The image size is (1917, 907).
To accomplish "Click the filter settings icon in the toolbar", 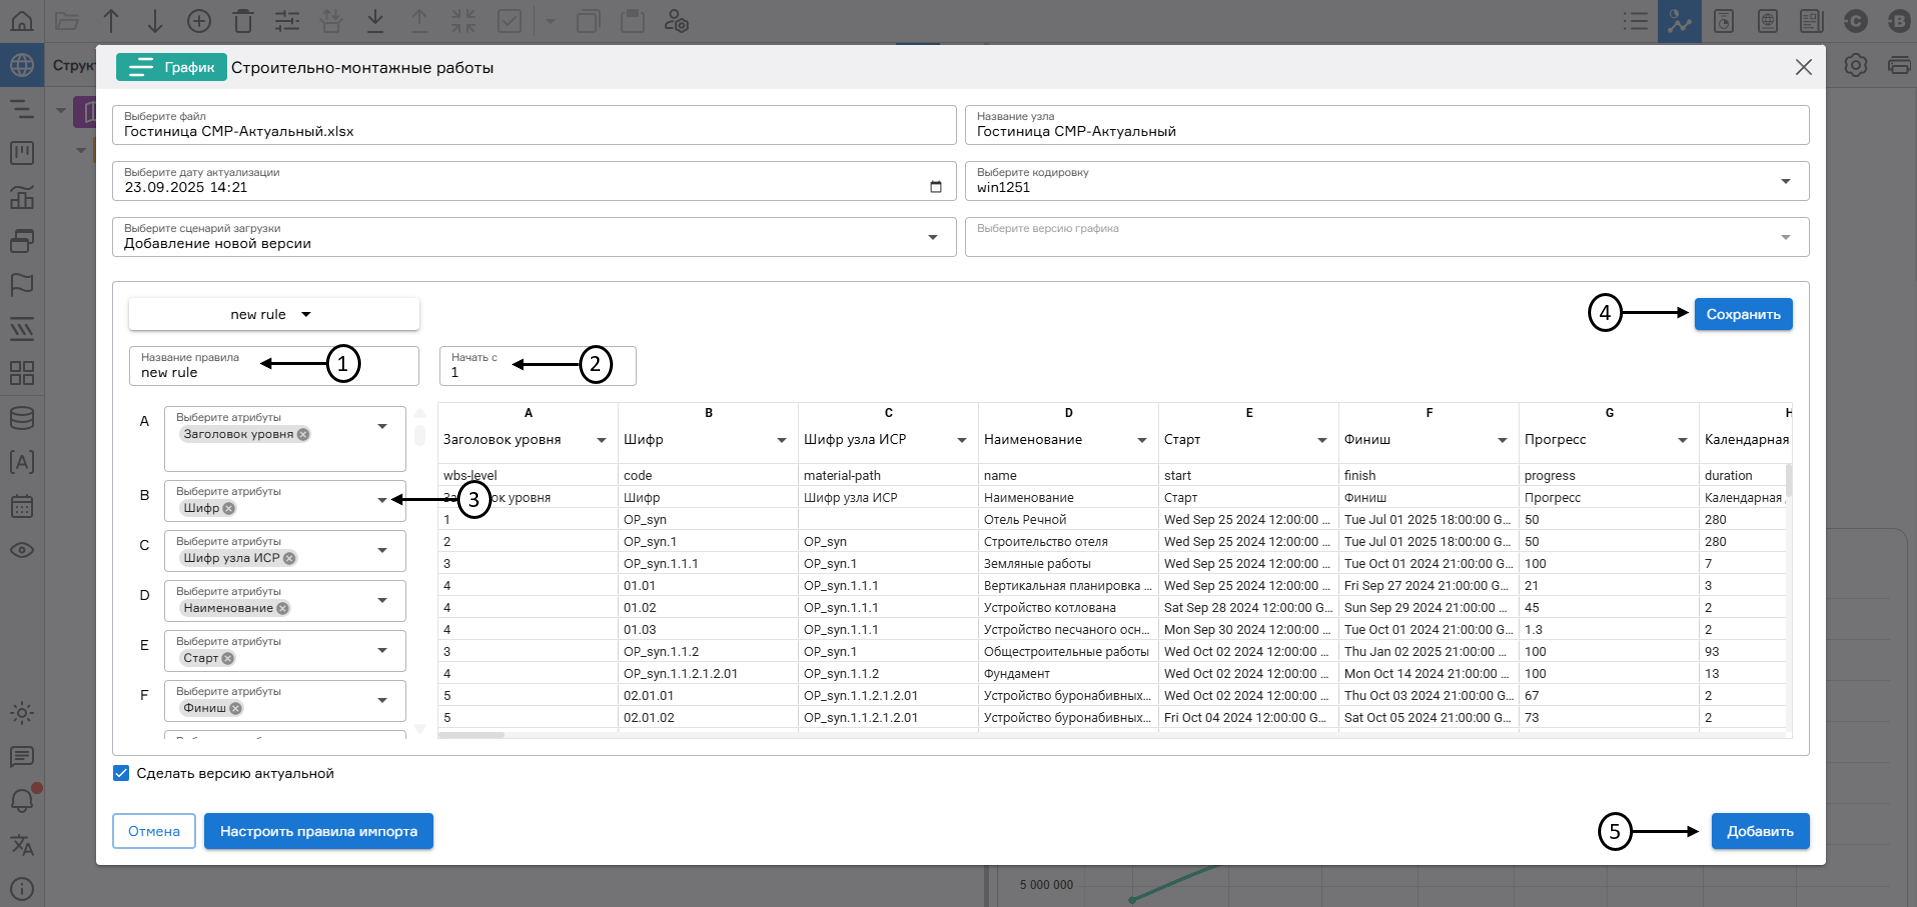I will [287, 20].
